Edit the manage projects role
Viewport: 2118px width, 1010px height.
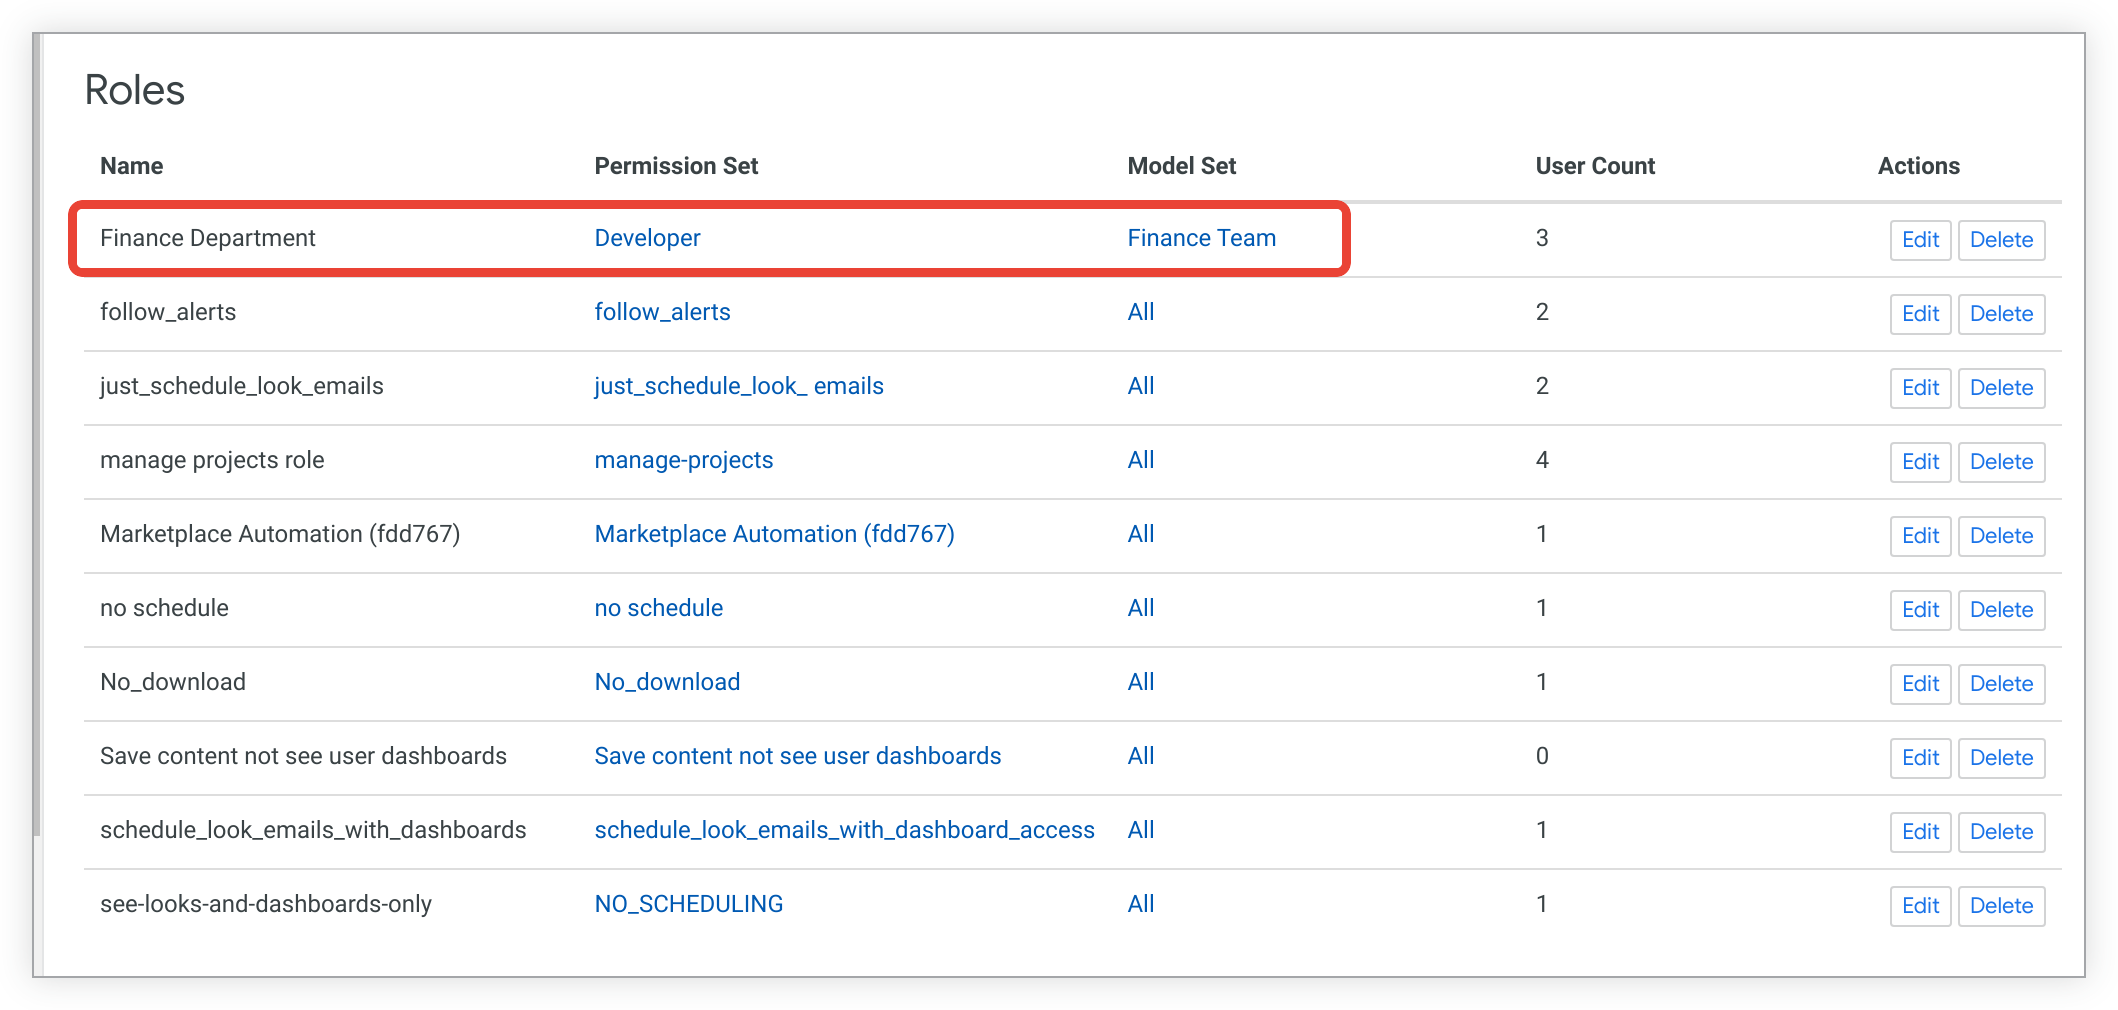click(1920, 462)
